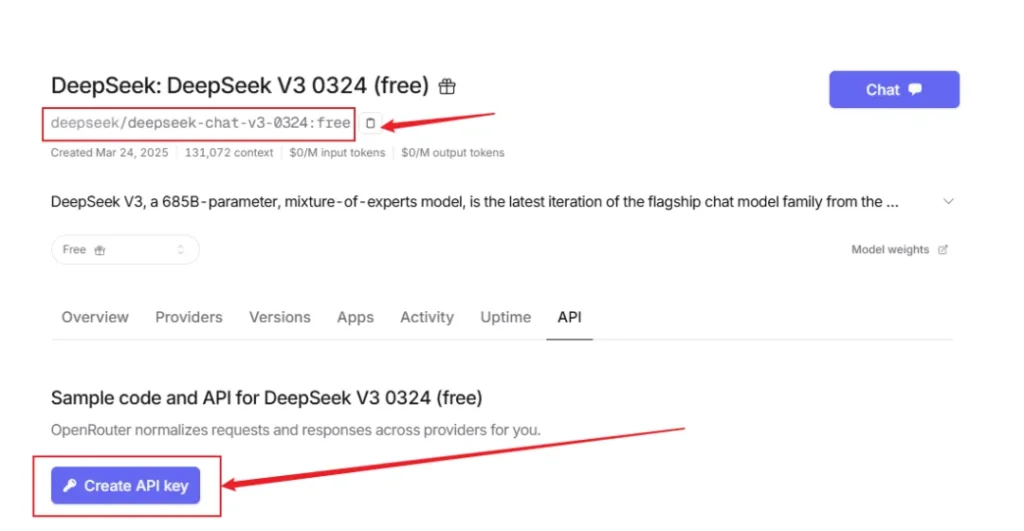Click the 131,072 context stat
Screen dimensions: 1024x531
click(229, 153)
